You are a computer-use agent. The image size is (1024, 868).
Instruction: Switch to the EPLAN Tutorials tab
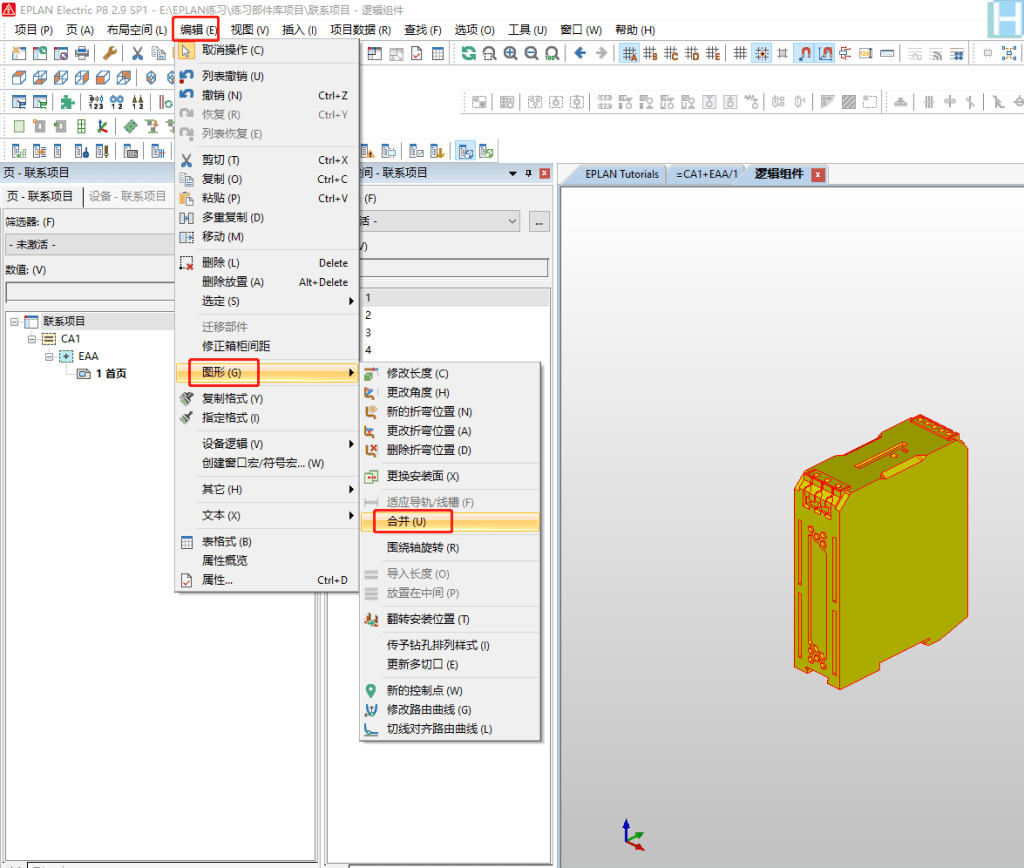click(x=621, y=174)
